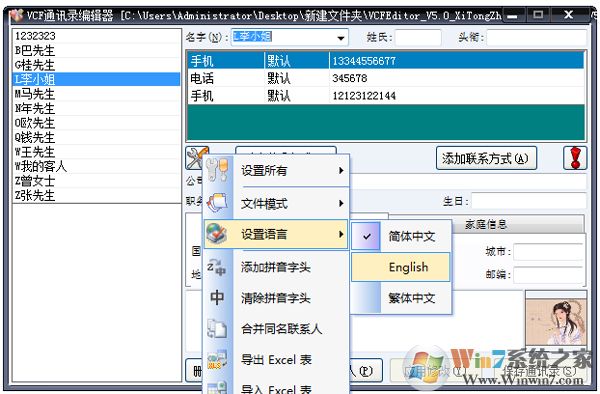
Task: Click the export Excel table icon
Action: click(217, 360)
